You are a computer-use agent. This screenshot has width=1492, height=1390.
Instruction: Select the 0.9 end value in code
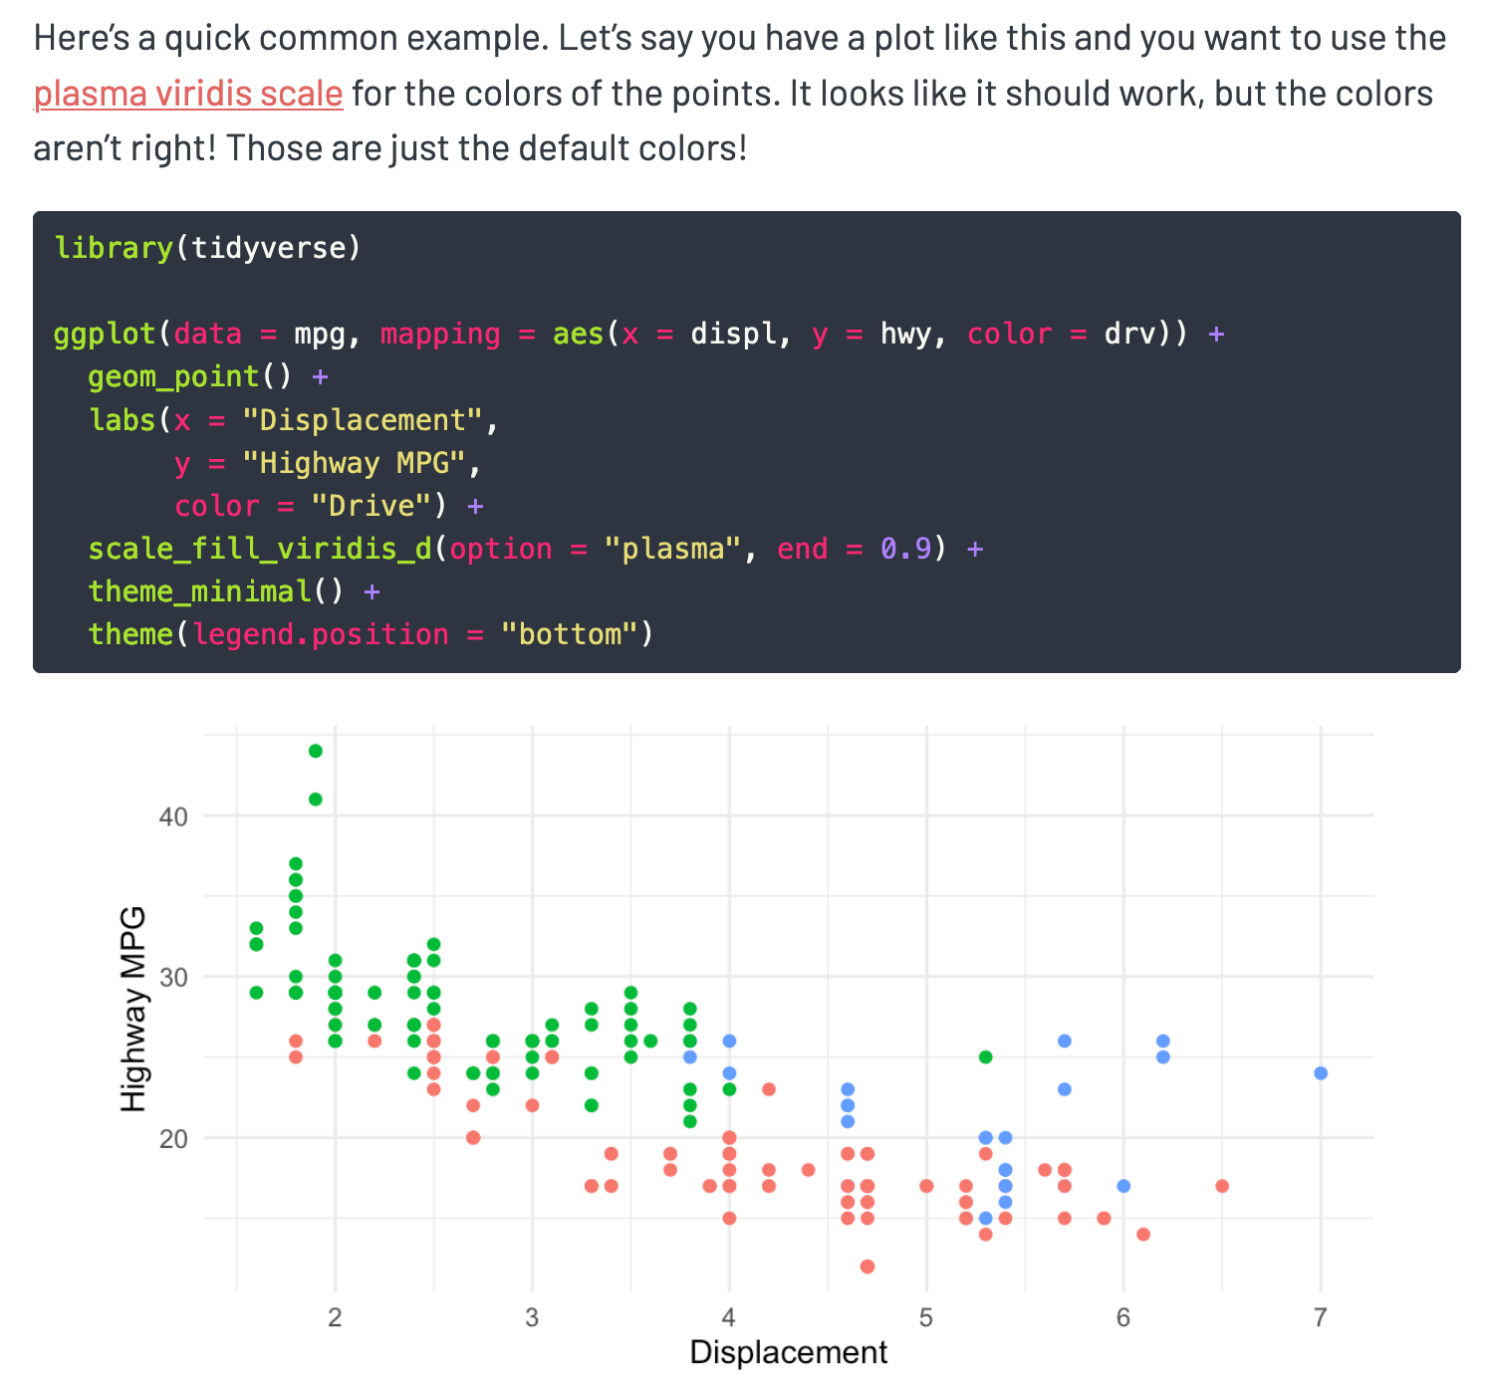click(905, 548)
